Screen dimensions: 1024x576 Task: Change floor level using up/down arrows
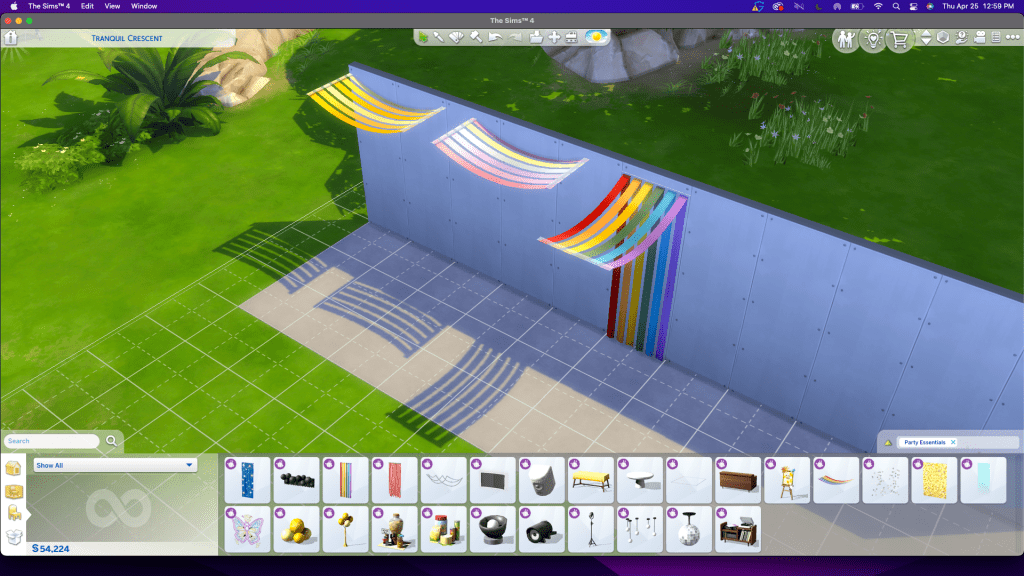tap(925, 38)
